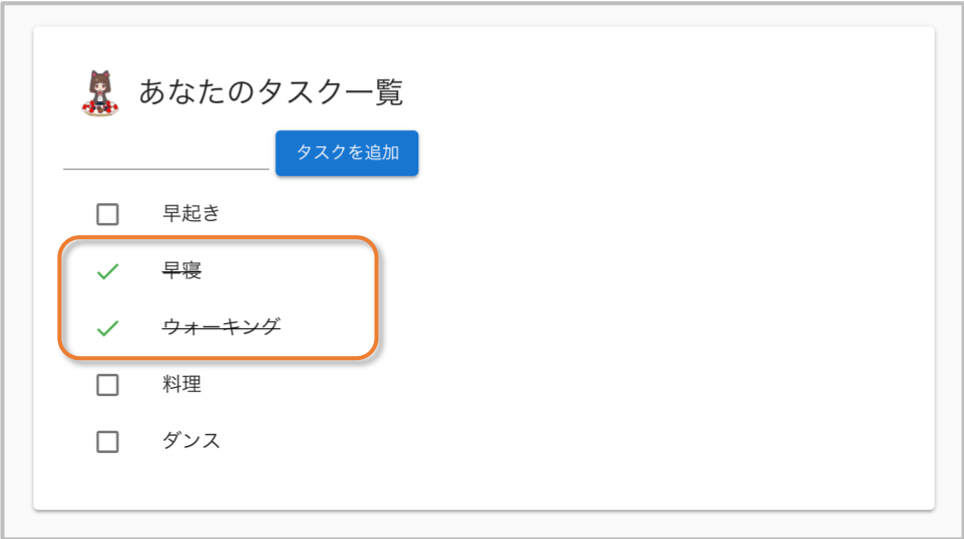Click the cat-eared girl avatar icon

pos(100,93)
